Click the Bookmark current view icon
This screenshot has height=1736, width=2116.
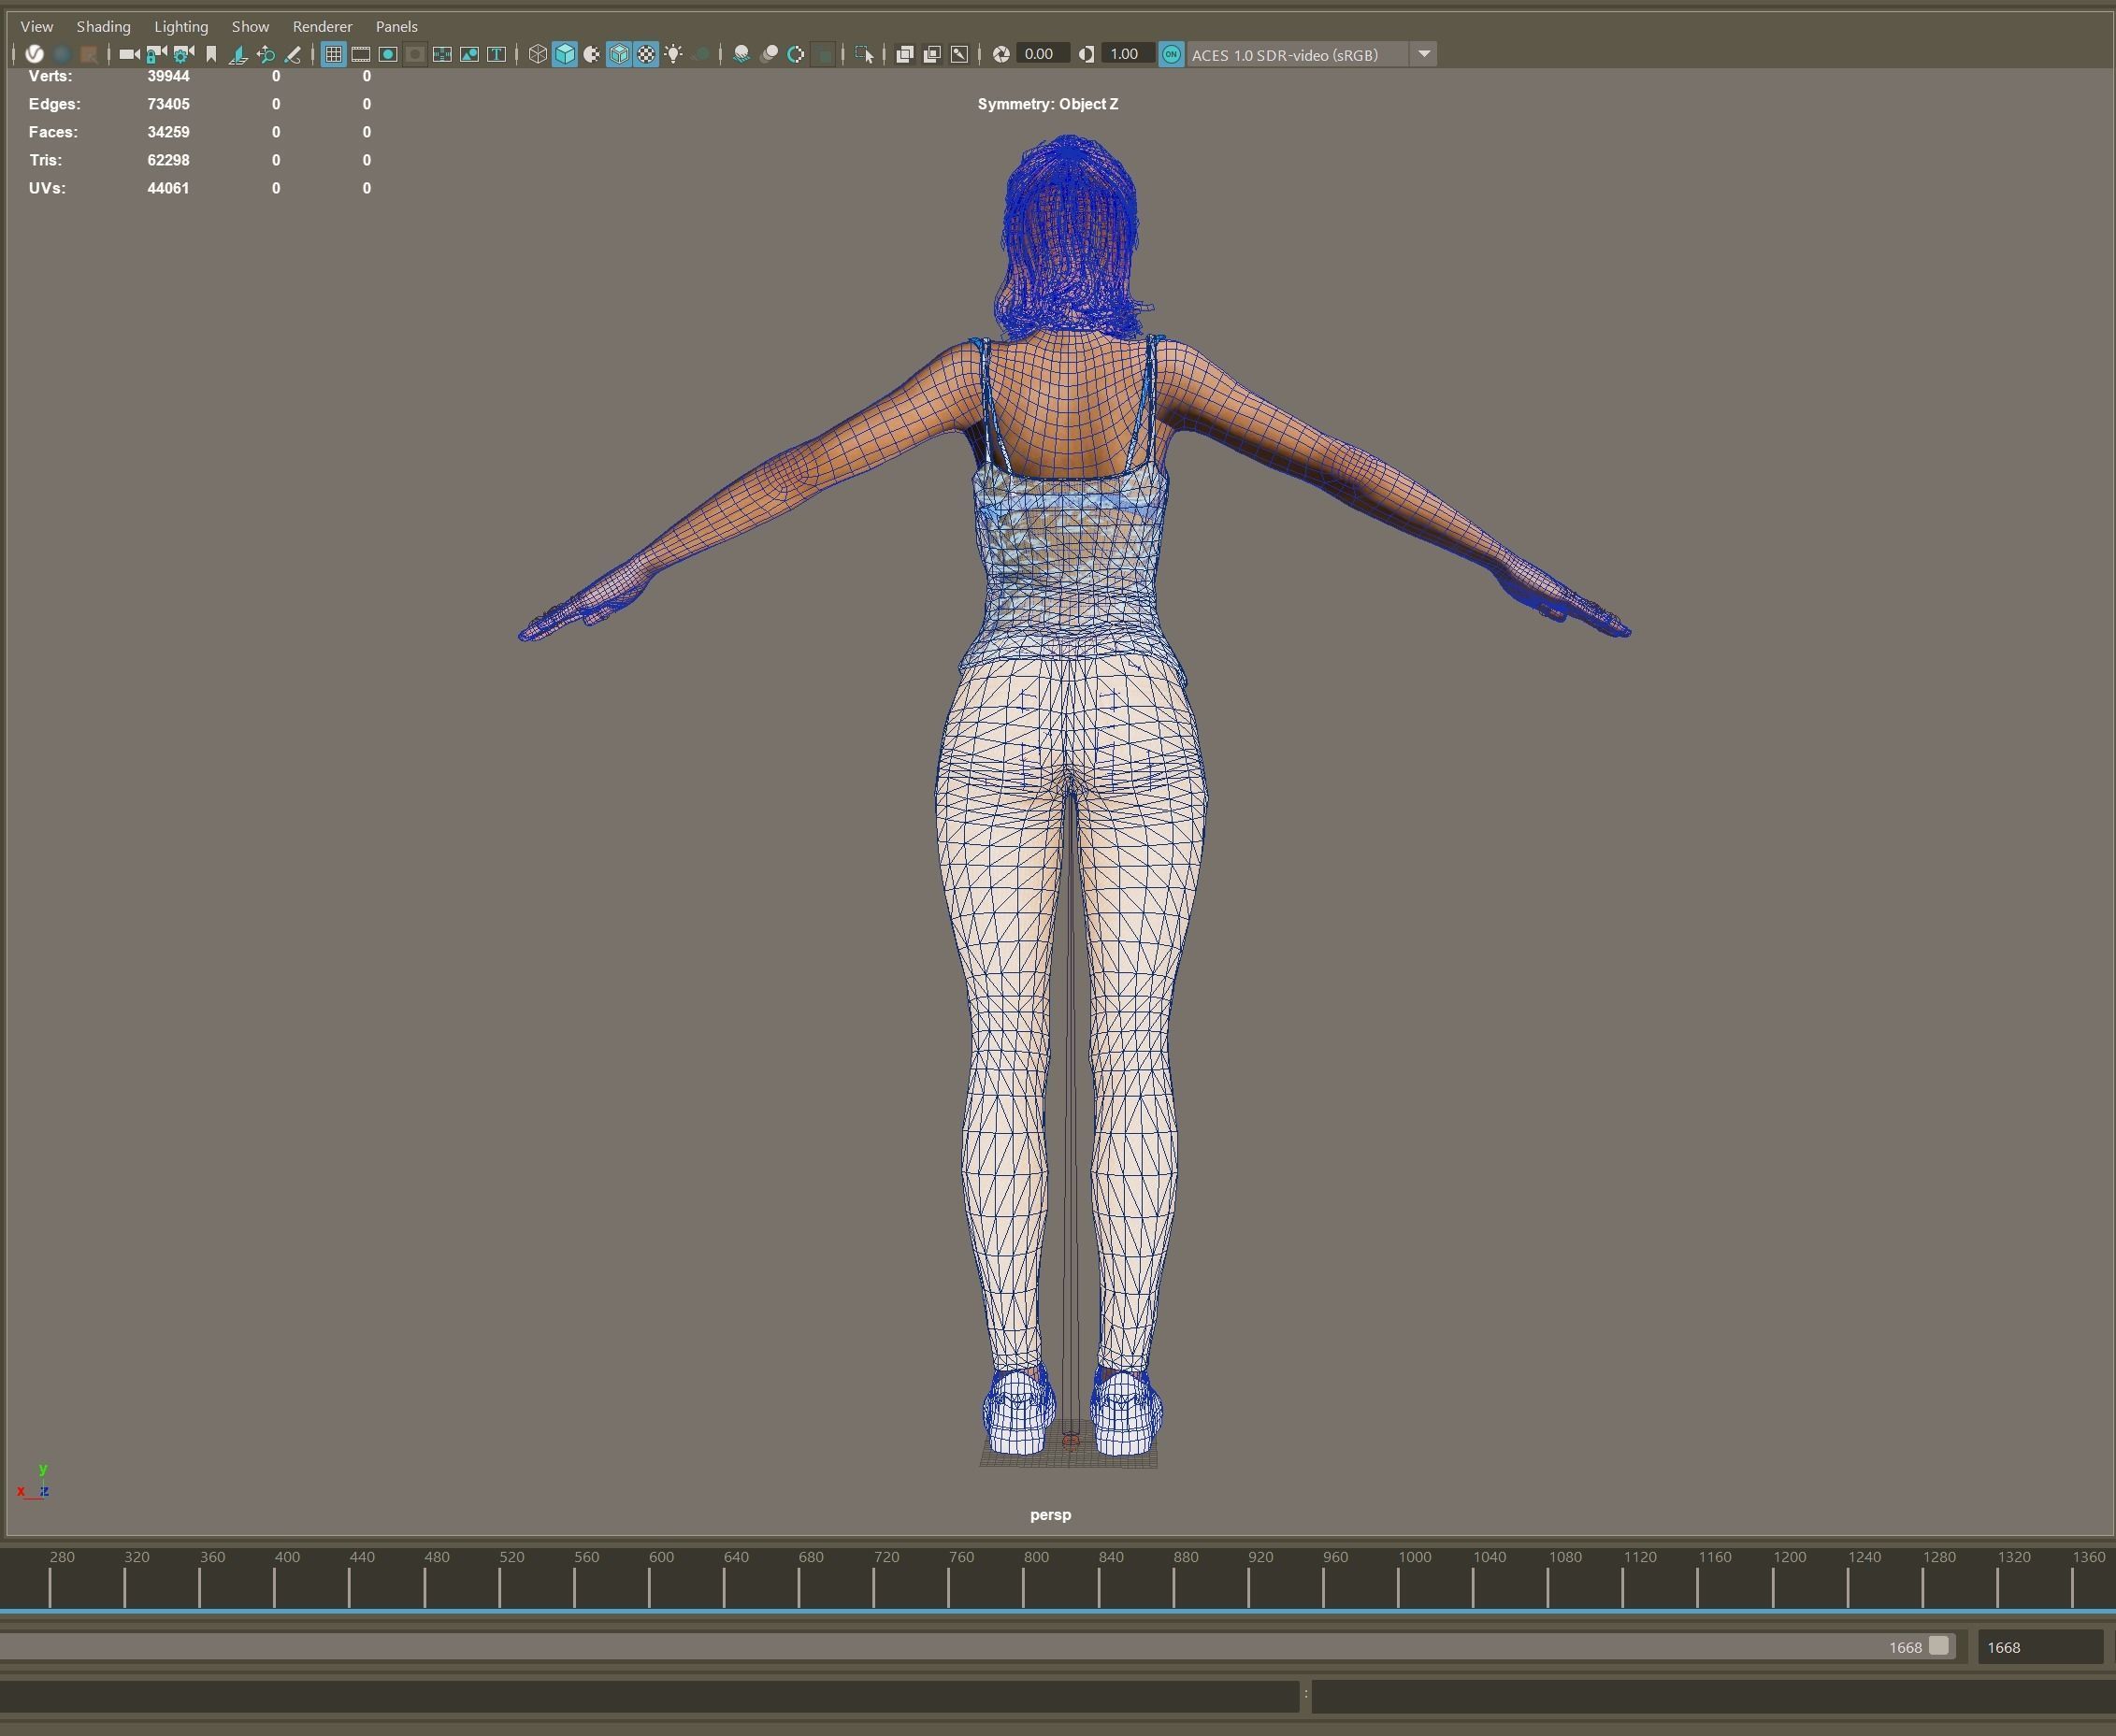[211, 54]
